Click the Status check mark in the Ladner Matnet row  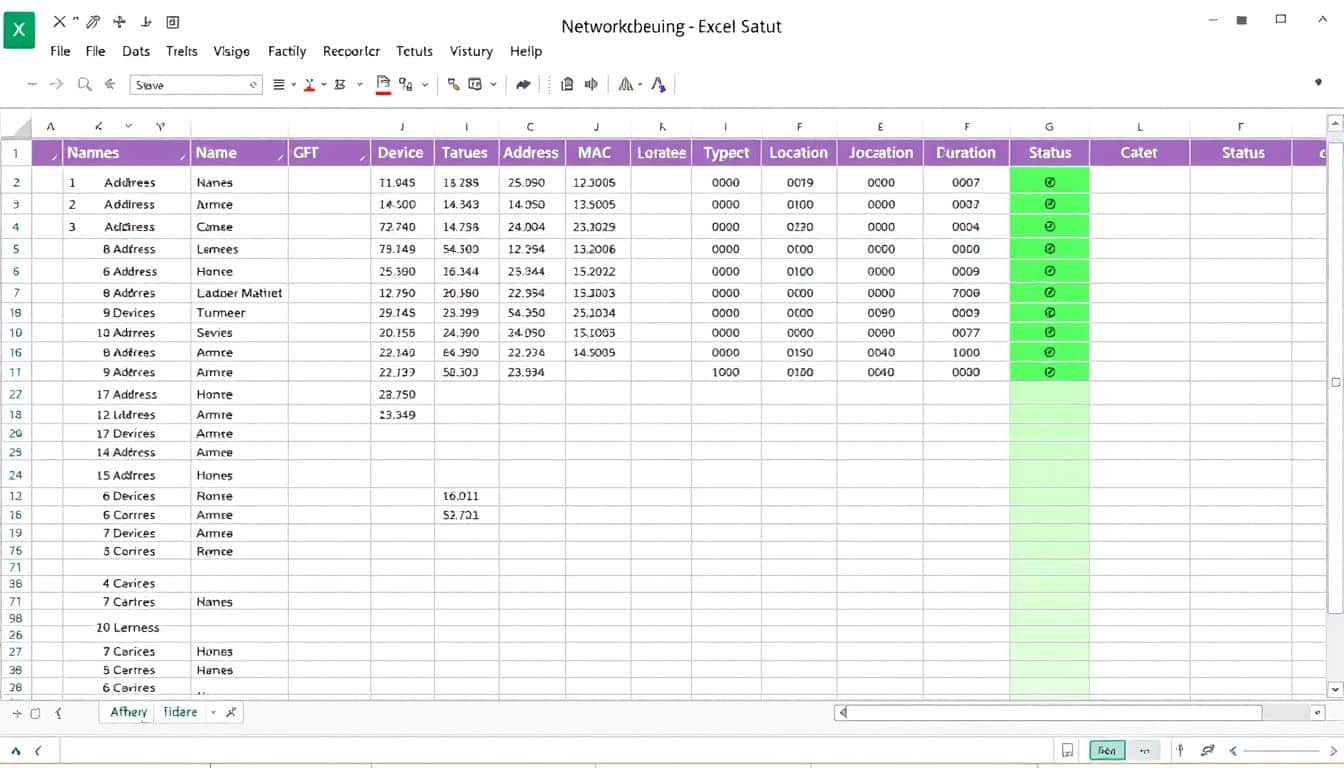click(x=1049, y=293)
